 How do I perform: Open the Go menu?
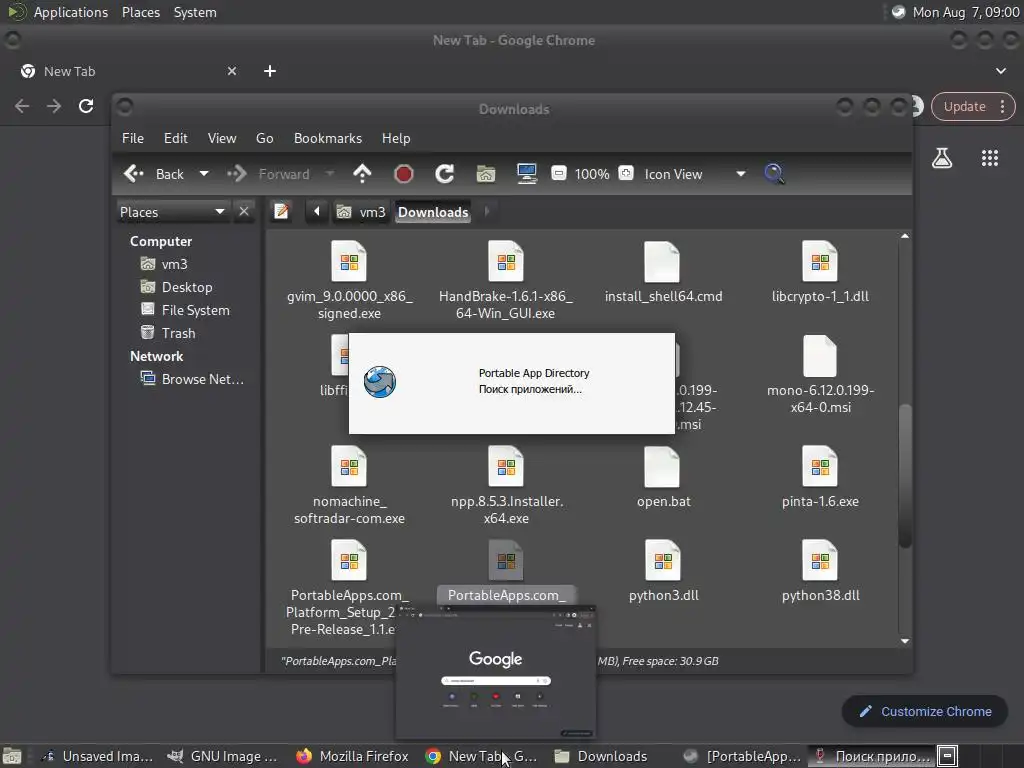tap(264, 138)
